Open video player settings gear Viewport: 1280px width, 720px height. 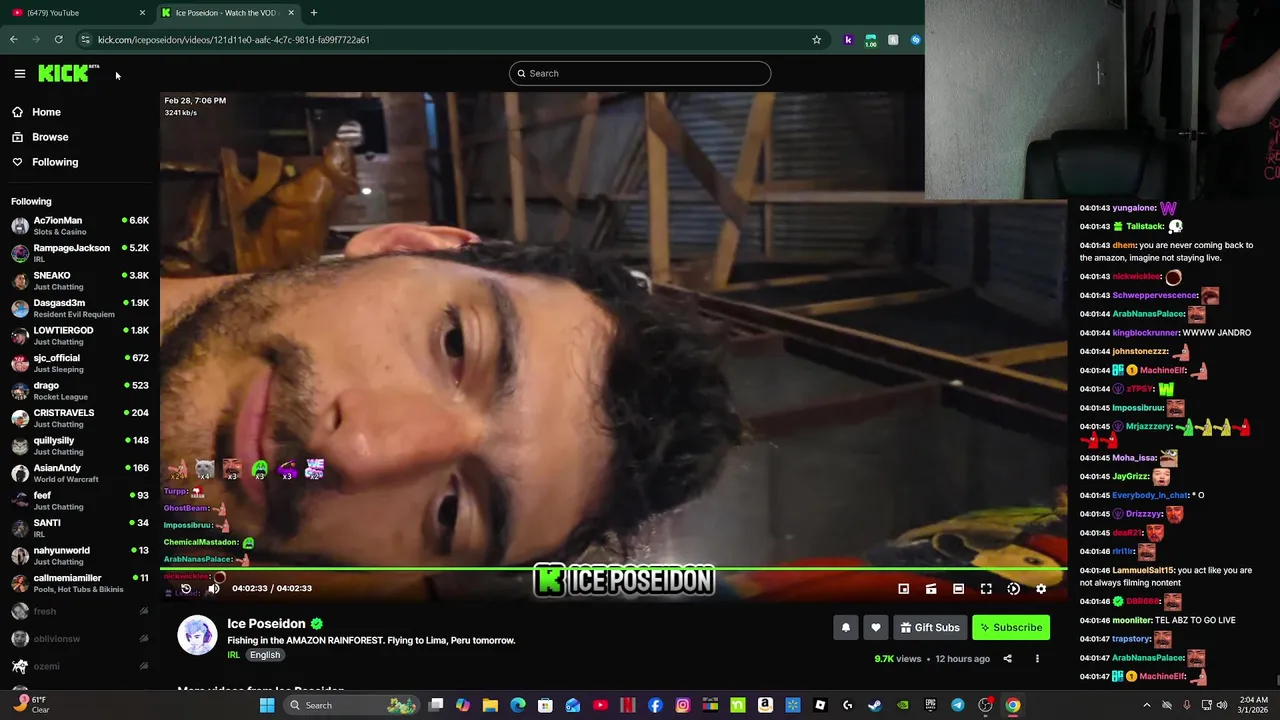1041,589
